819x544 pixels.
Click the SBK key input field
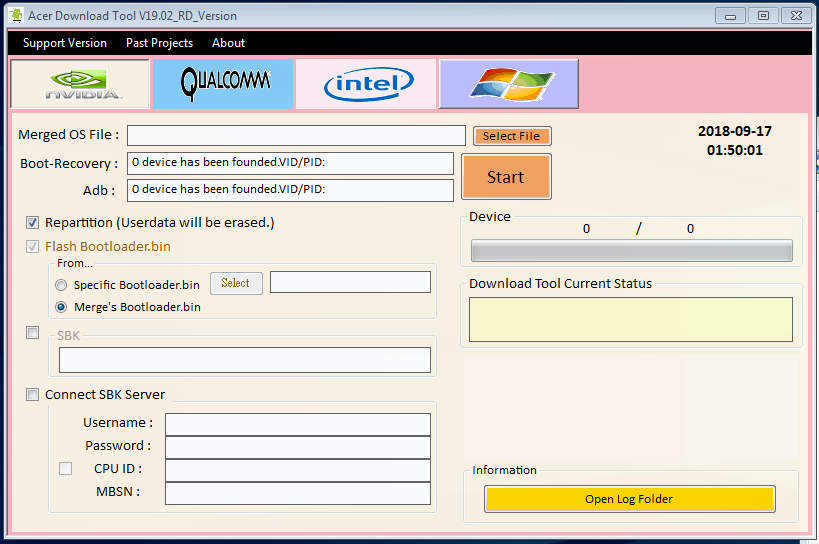245,360
